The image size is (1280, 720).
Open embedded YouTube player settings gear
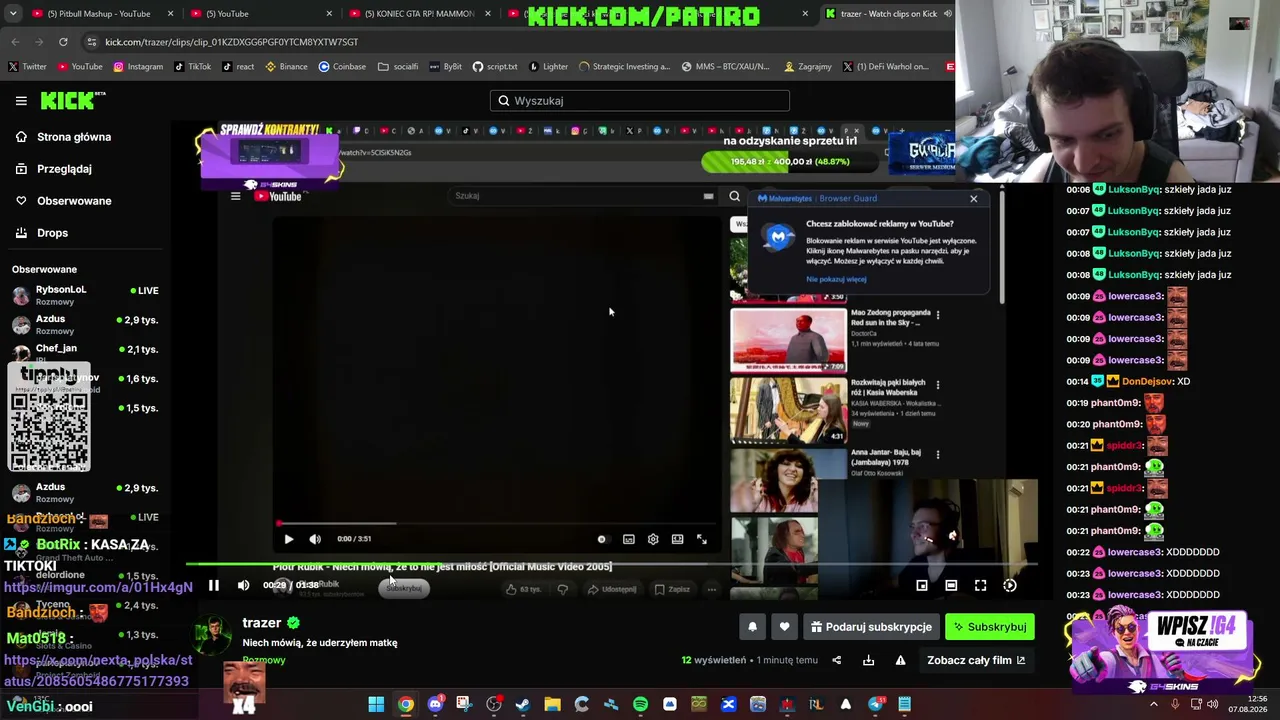click(x=653, y=539)
